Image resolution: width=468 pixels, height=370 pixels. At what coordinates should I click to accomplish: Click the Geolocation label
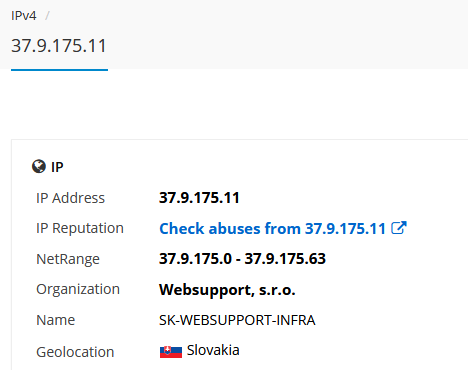75,352
